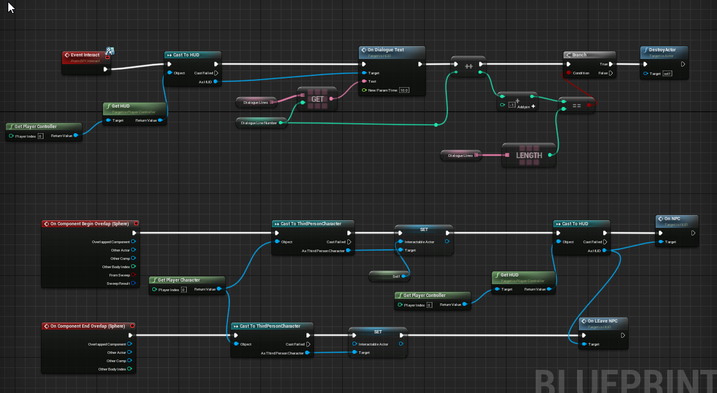Click the Get HUD node in top graph
This screenshot has width=717, height=393.
coord(134,113)
